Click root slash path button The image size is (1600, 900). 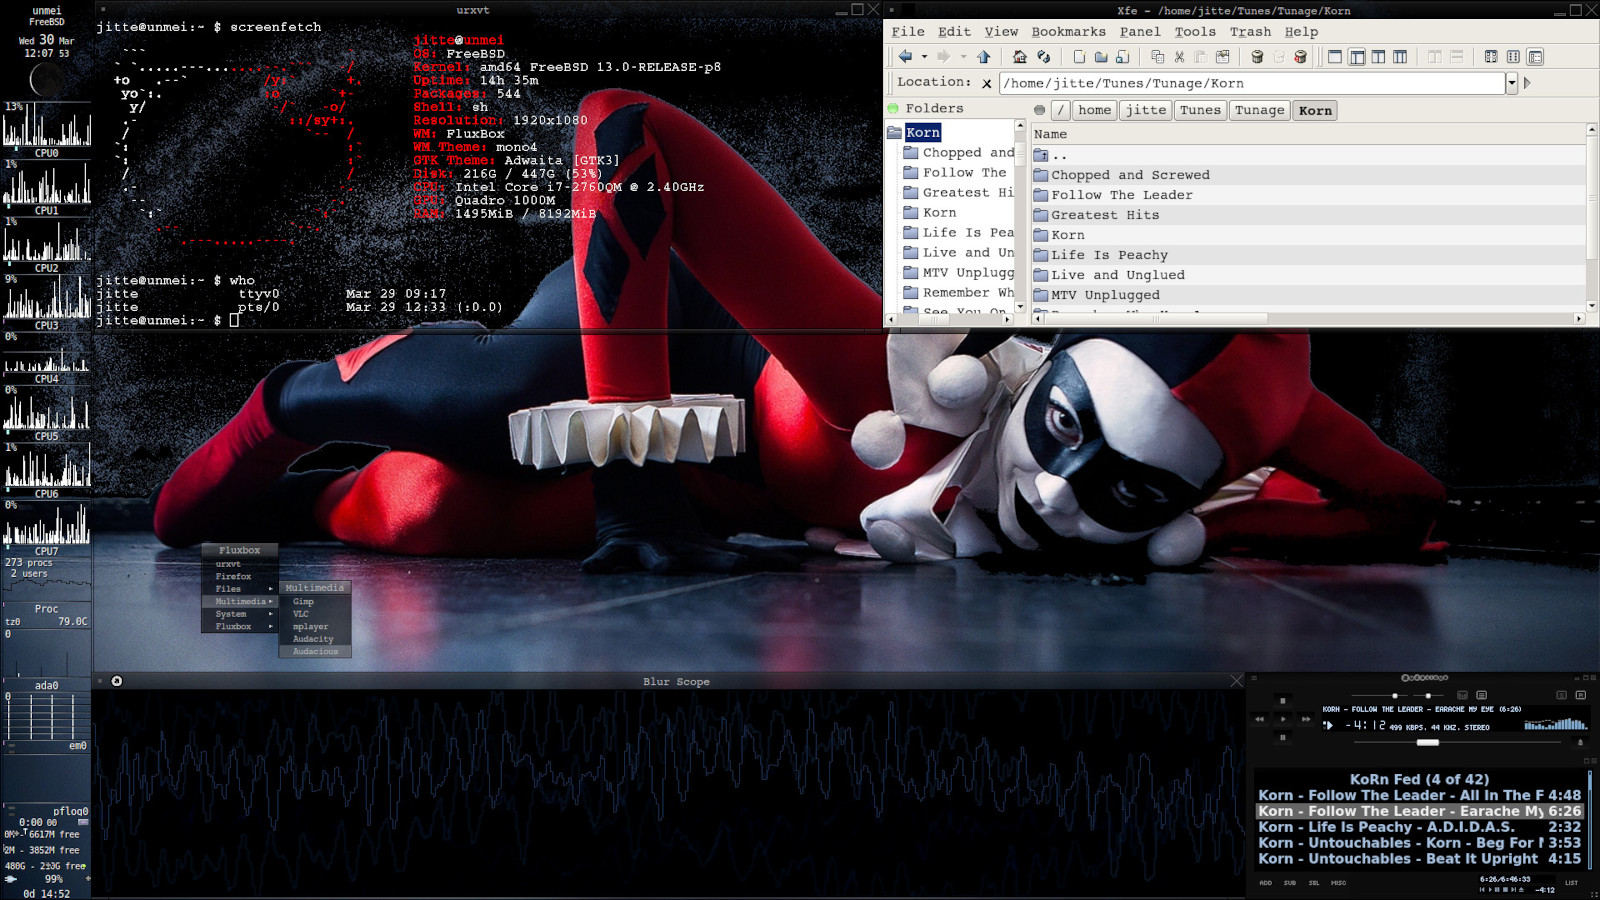point(1061,110)
